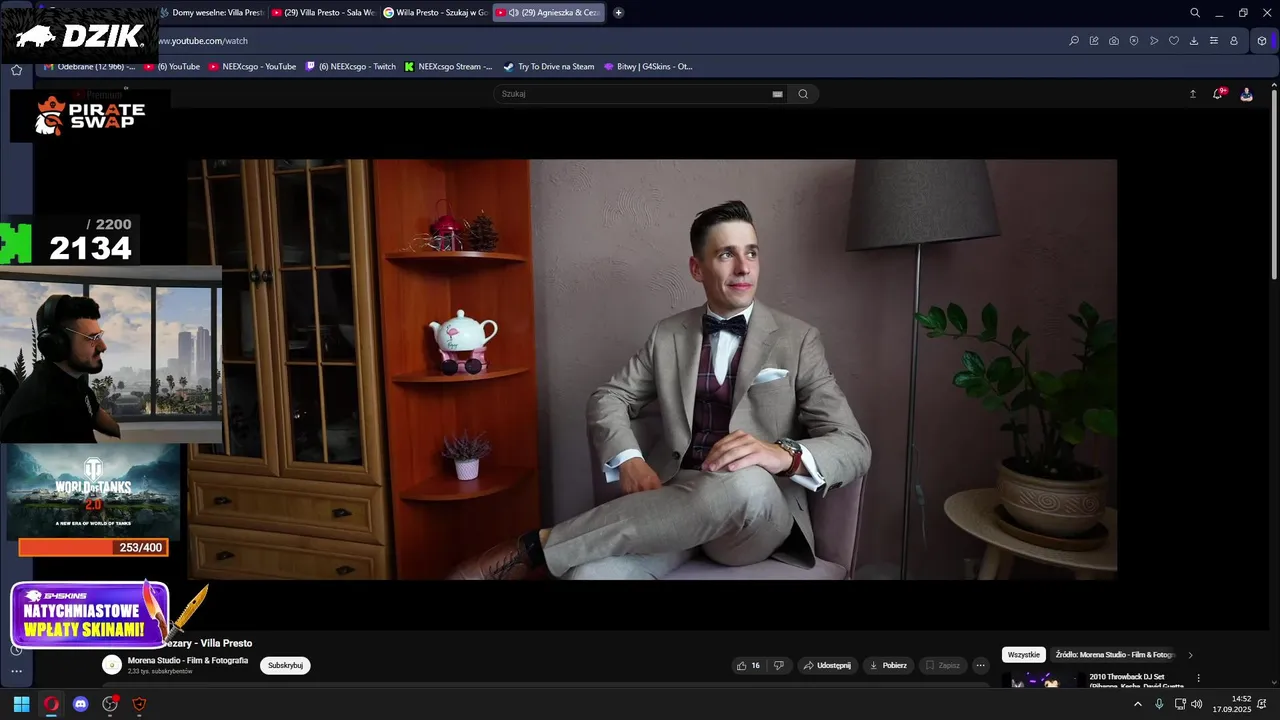This screenshot has width=1280, height=720.
Task: Open Opera easy setup sliders icon
Action: pyautogui.click(x=1214, y=41)
